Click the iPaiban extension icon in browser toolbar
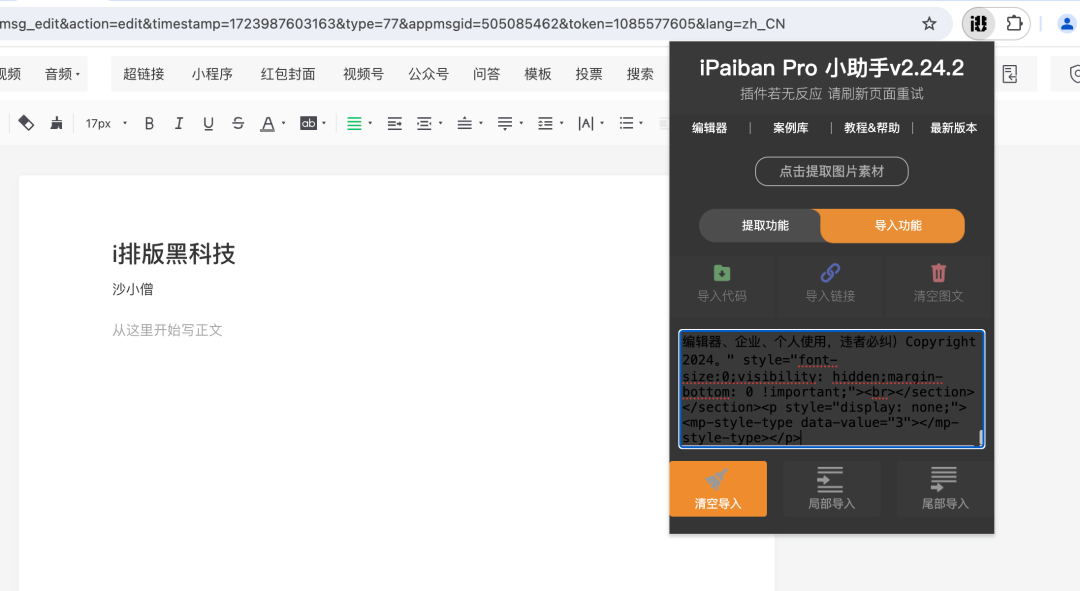1080x591 pixels. 978,23
